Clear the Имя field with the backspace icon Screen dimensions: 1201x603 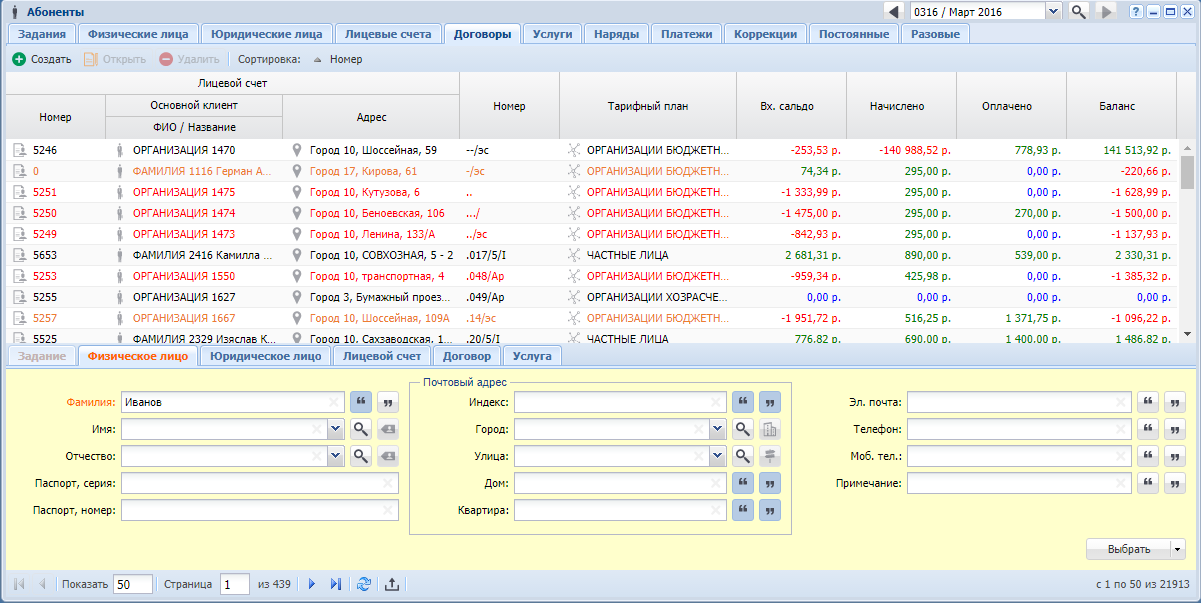click(387, 429)
